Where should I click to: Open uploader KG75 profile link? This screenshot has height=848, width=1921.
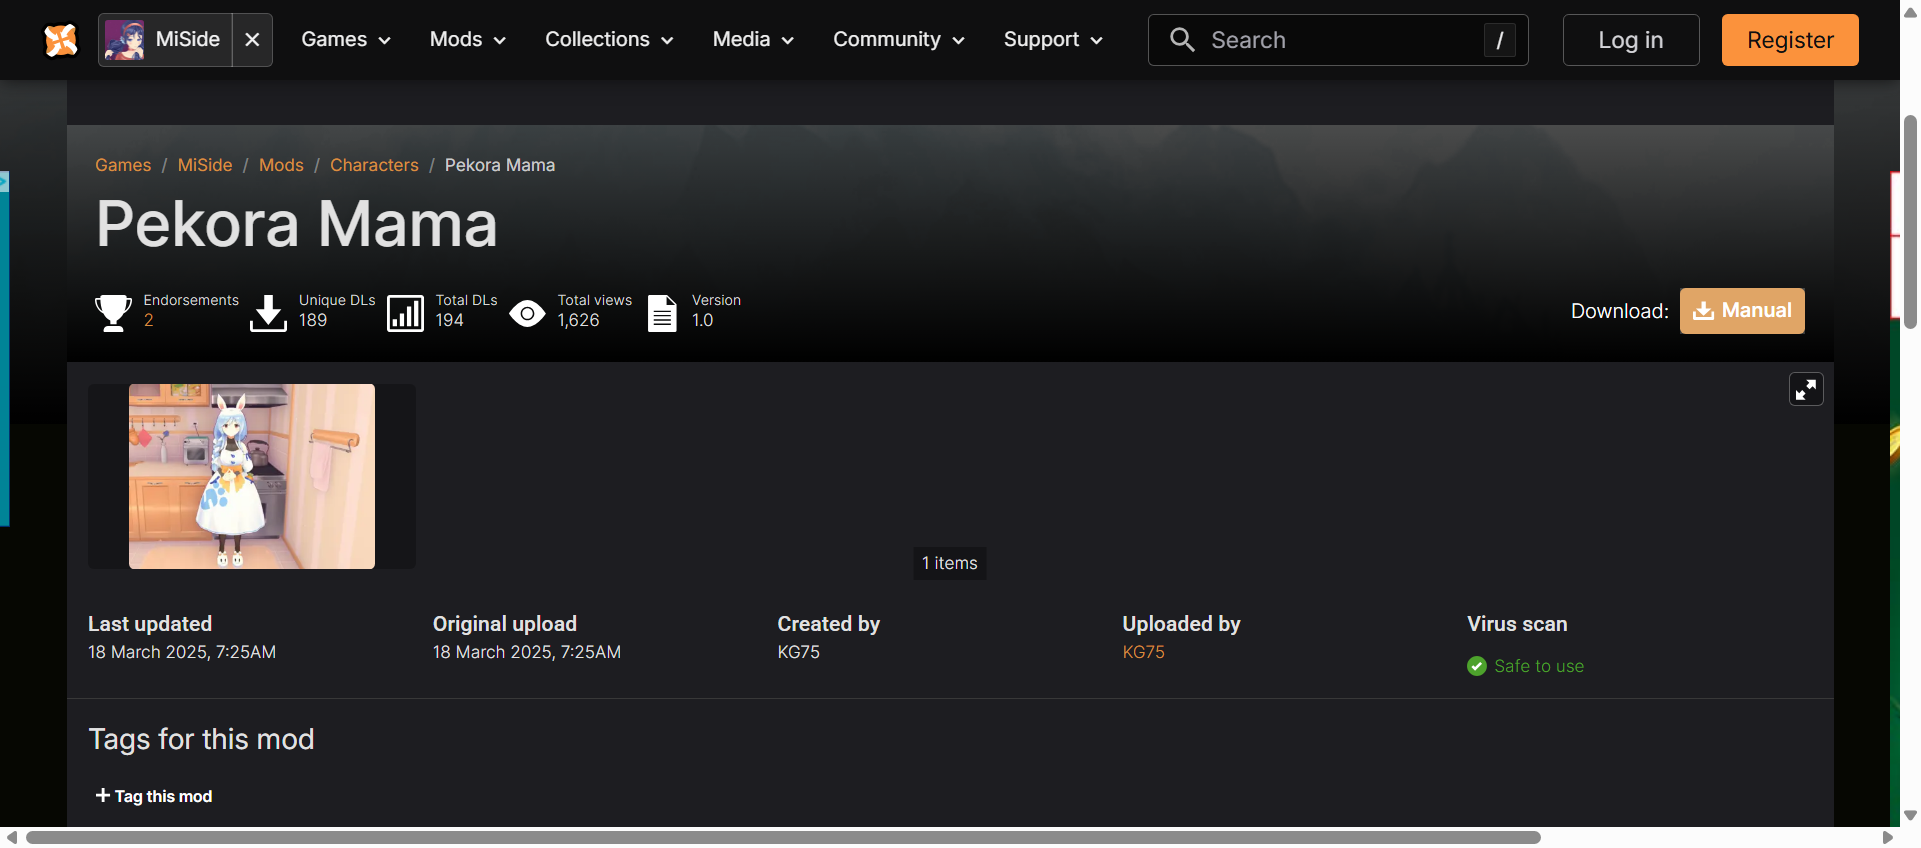1143,652
